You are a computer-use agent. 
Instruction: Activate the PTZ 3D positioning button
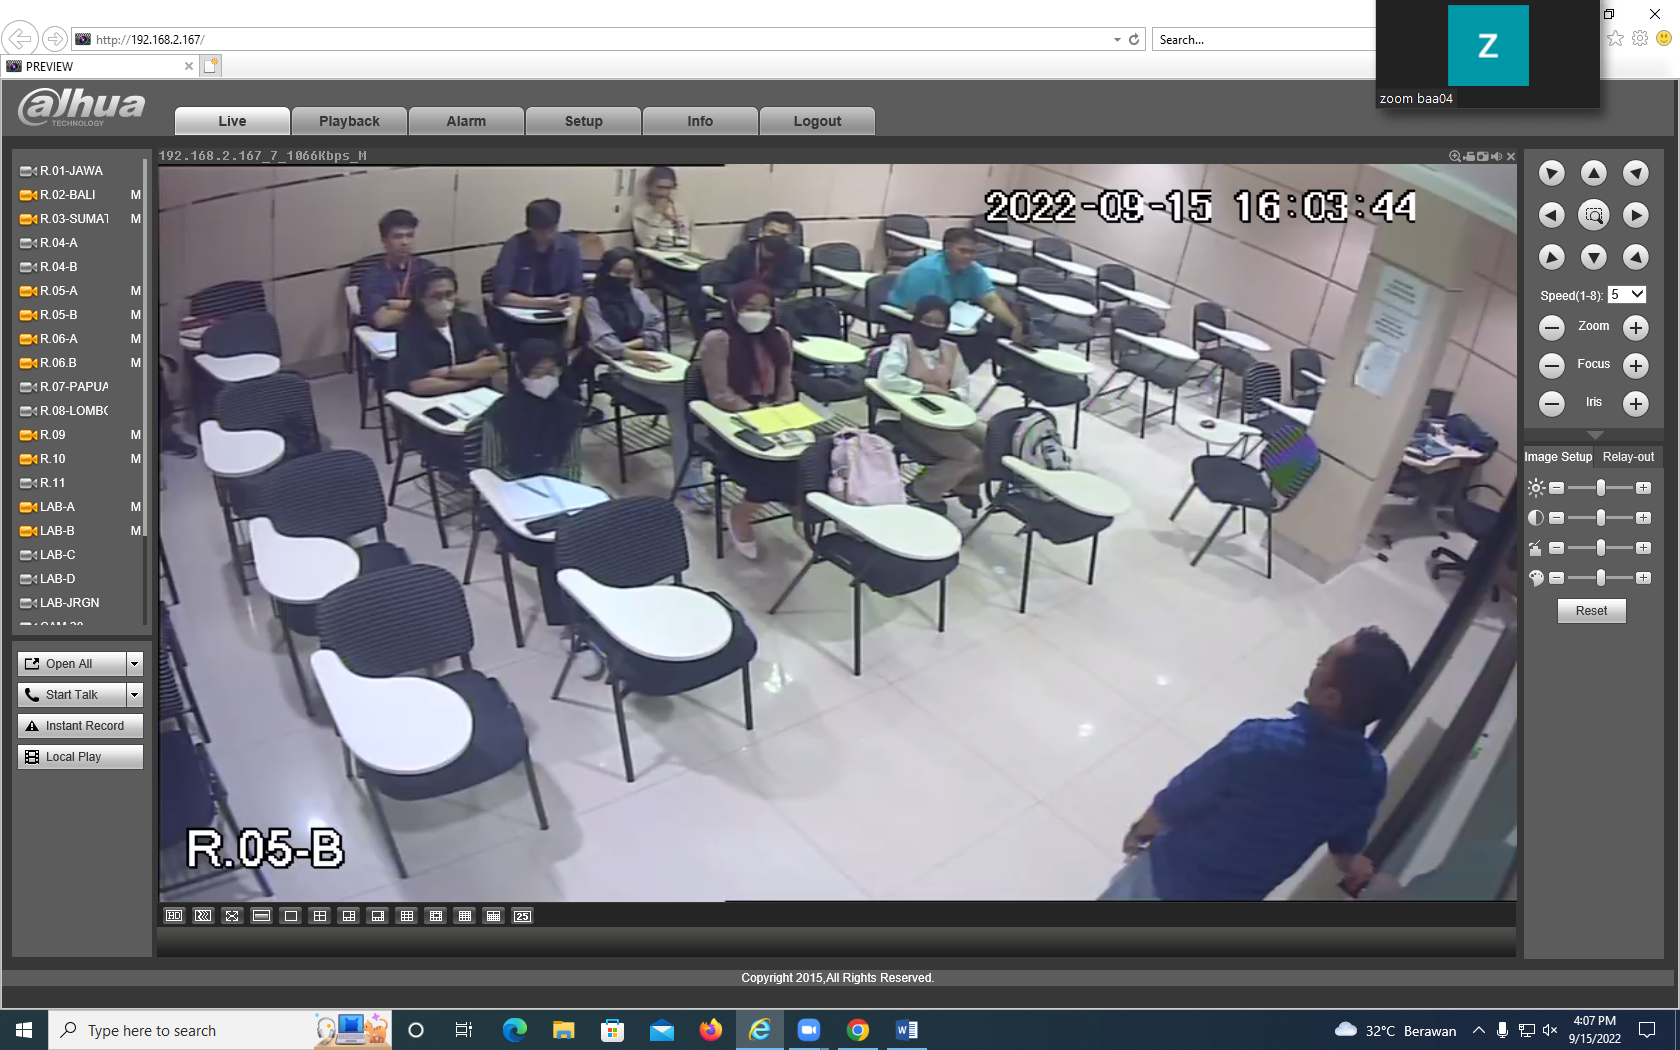1594,215
